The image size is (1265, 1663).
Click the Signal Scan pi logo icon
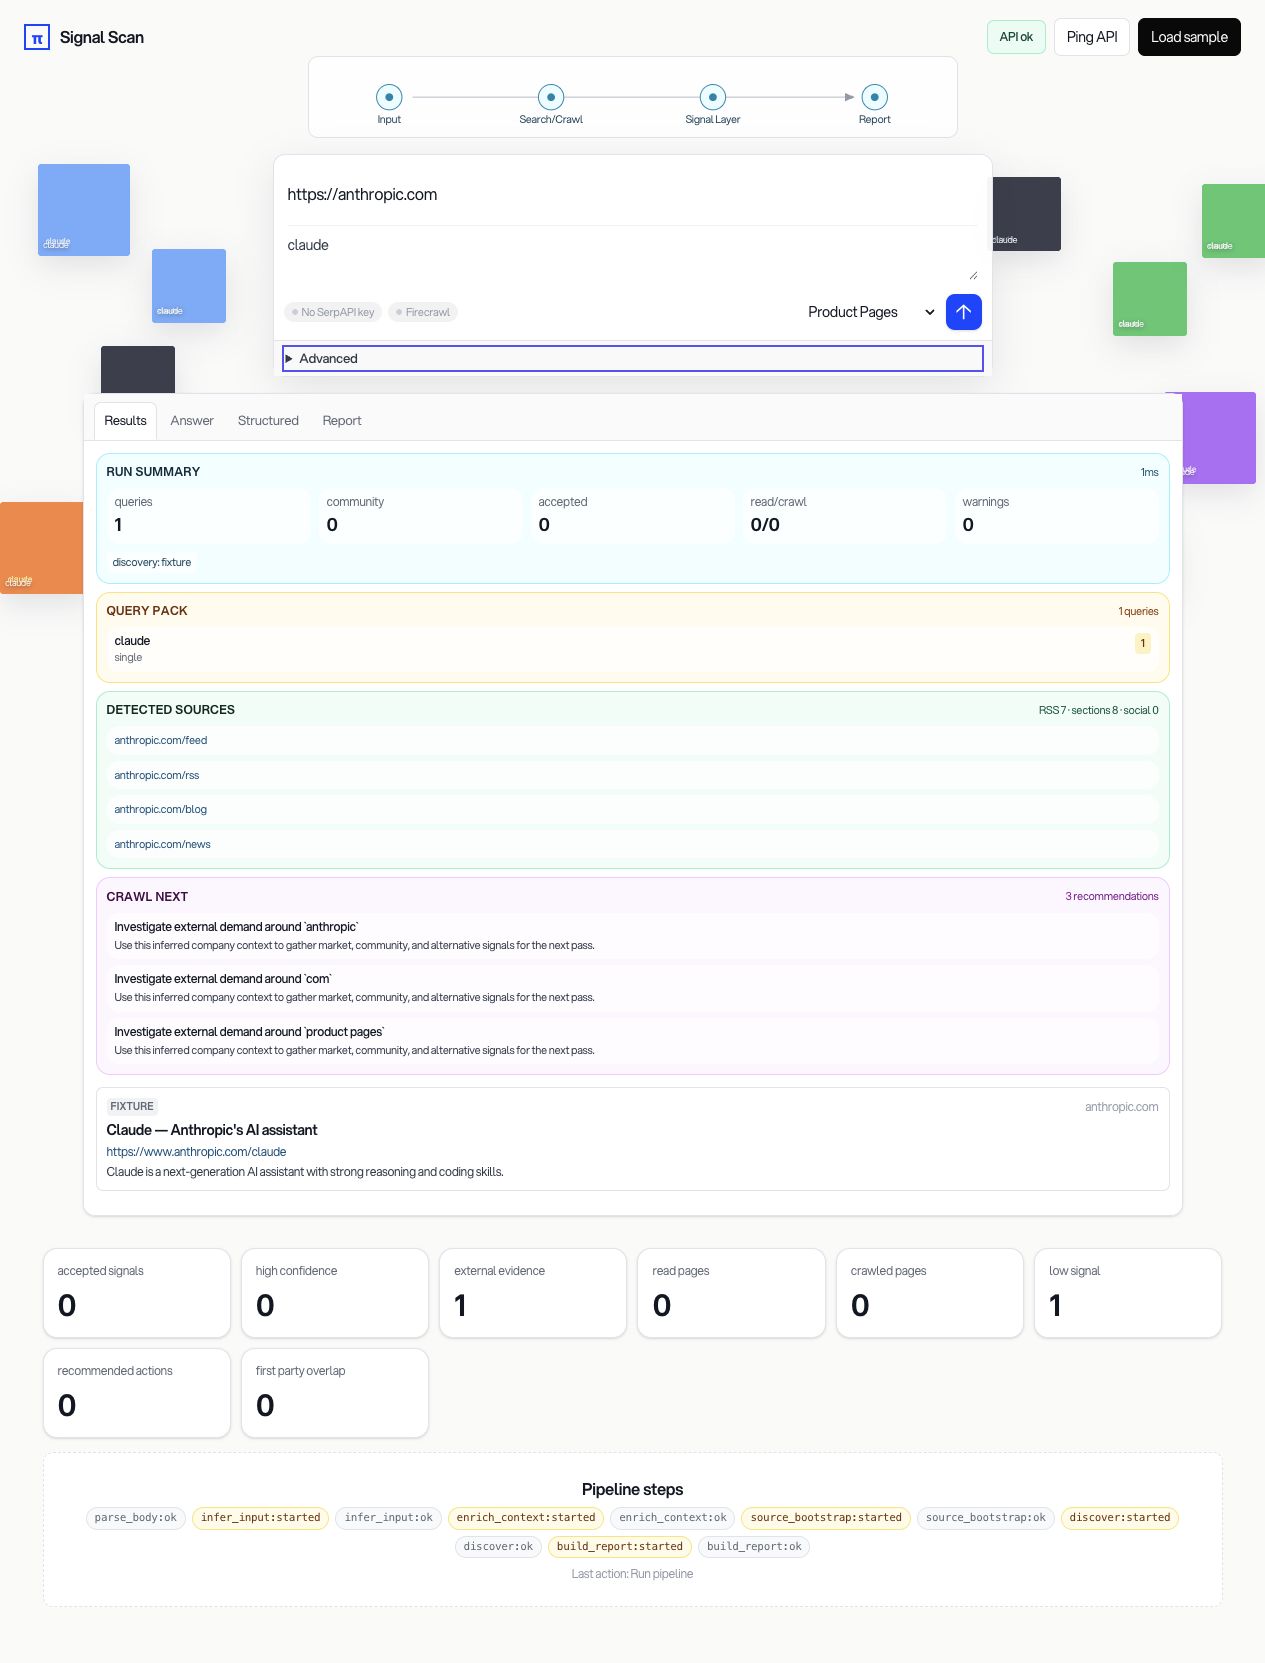tap(37, 37)
